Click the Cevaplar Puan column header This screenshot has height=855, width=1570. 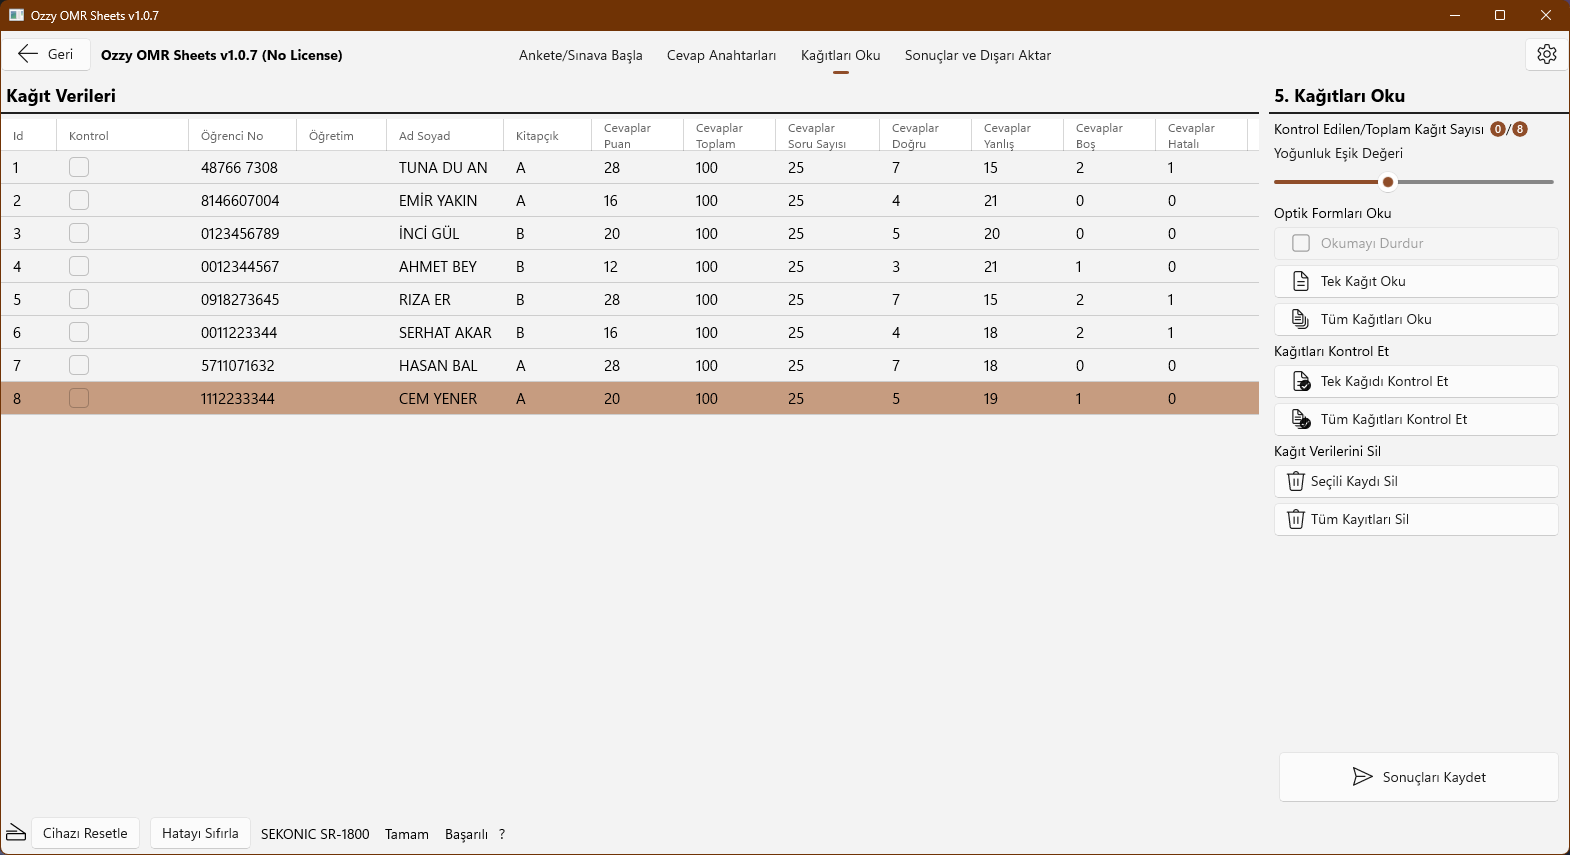tap(627, 136)
